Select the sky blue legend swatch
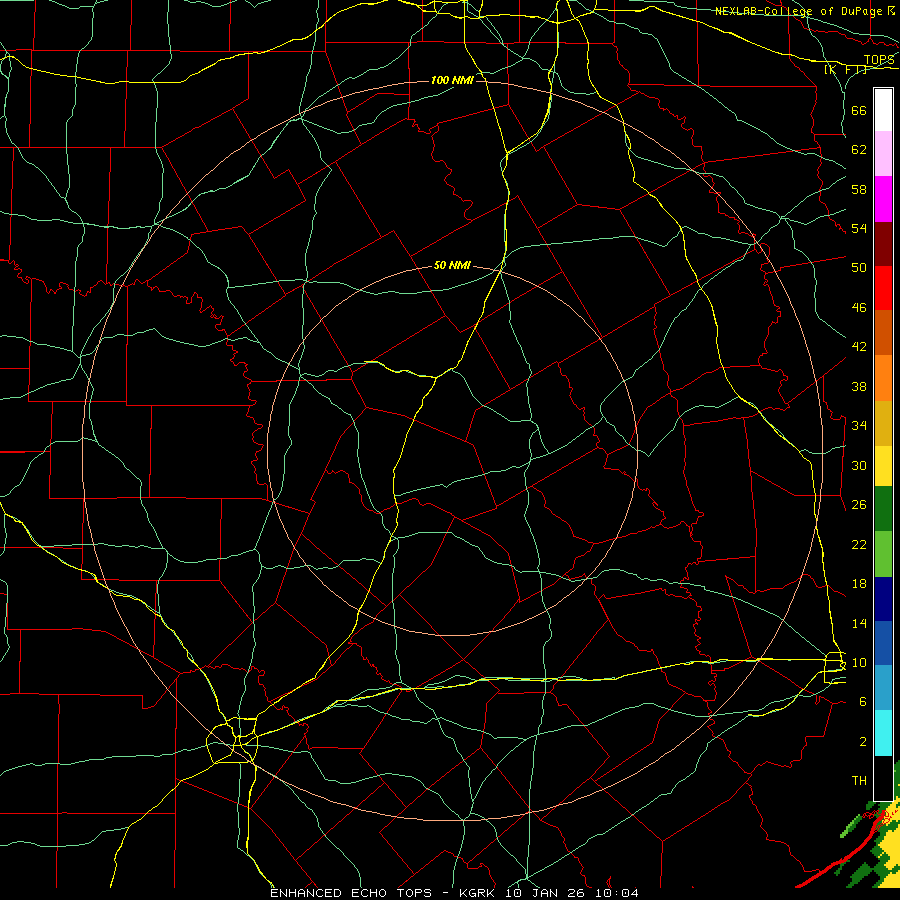900x900 pixels. [x=883, y=688]
